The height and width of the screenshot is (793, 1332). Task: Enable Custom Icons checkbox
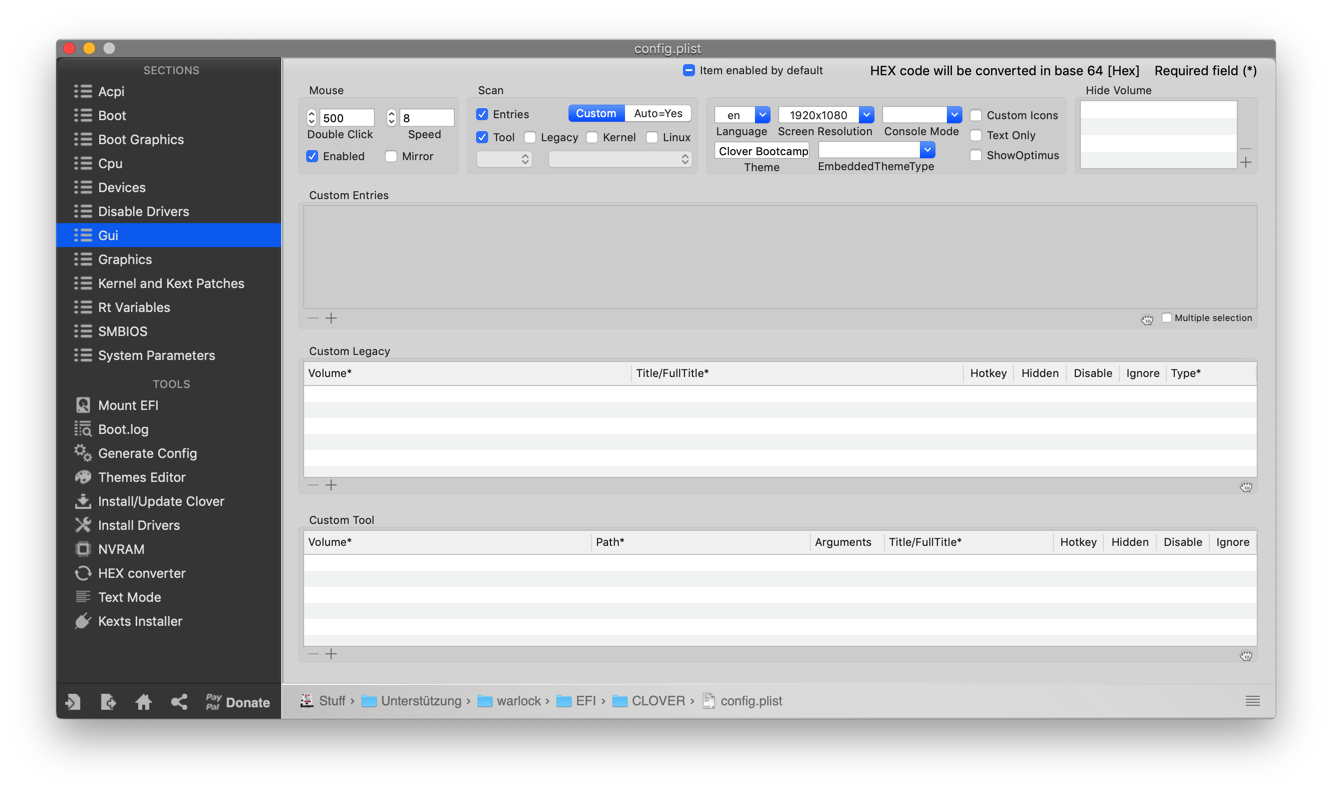pyautogui.click(x=976, y=115)
